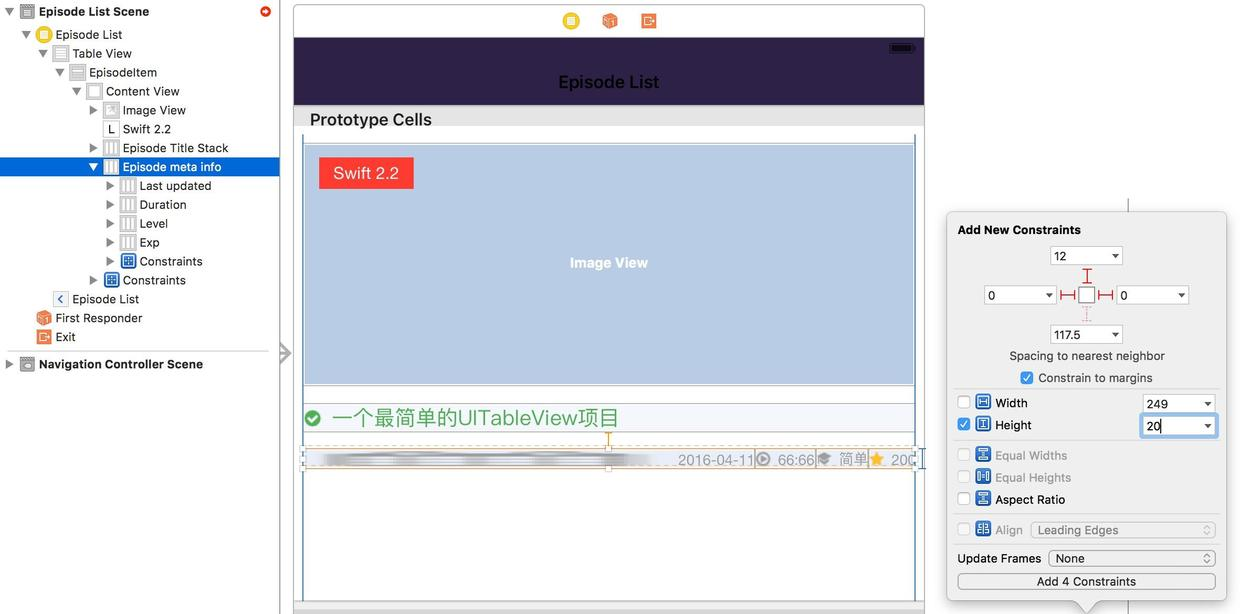Click the Episode List navigation bar title
Screen dimensions: 1240x614
609,82
